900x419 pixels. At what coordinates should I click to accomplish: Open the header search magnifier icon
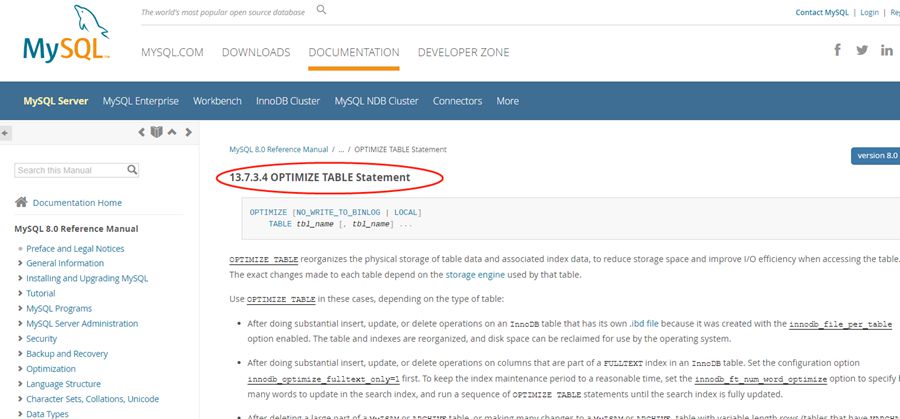click(x=321, y=10)
